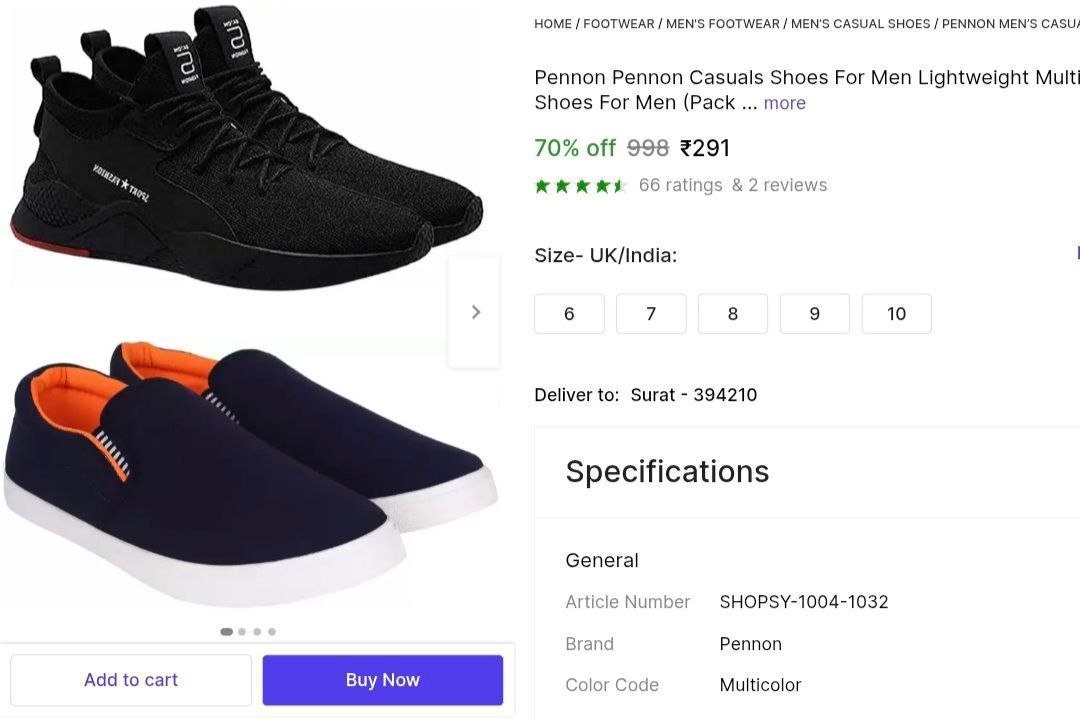1080x720 pixels.
Task: Navigate to HOME via the breadcrumb
Action: pyautogui.click(x=553, y=23)
